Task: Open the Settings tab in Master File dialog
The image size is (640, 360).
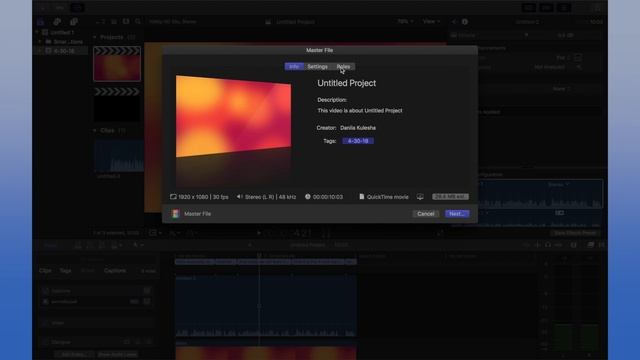Action: (x=317, y=67)
